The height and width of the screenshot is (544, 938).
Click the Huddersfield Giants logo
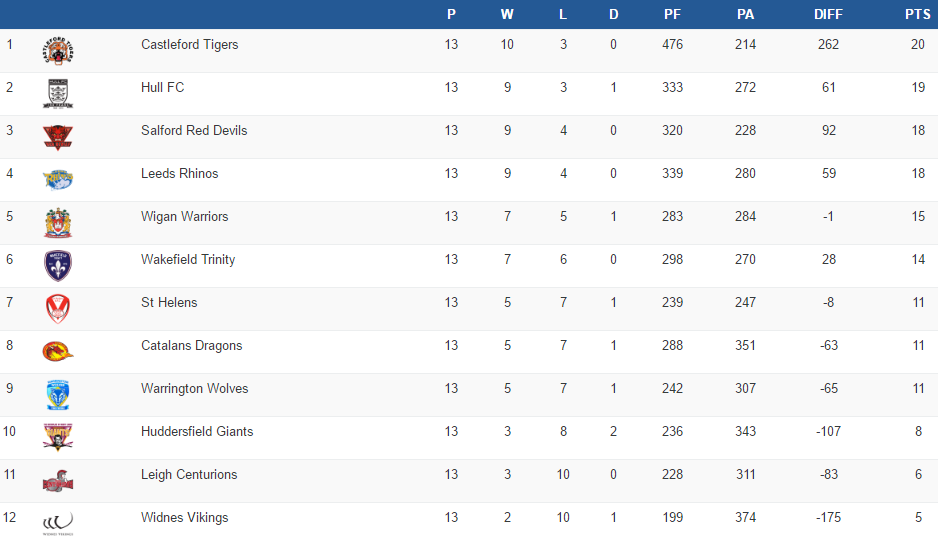(x=58, y=437)
